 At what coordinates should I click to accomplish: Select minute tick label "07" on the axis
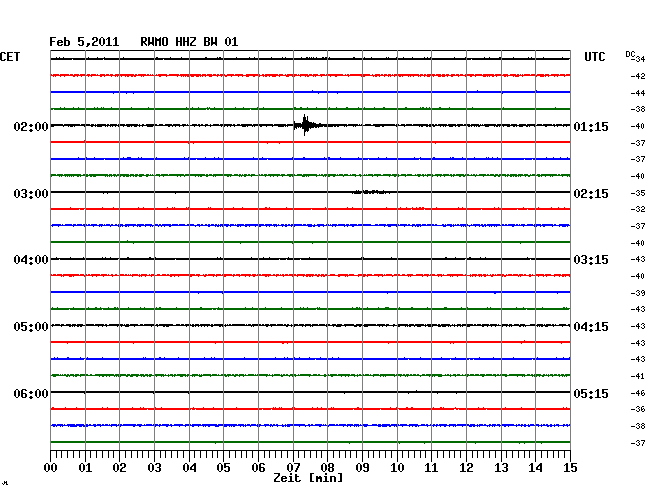293,468
